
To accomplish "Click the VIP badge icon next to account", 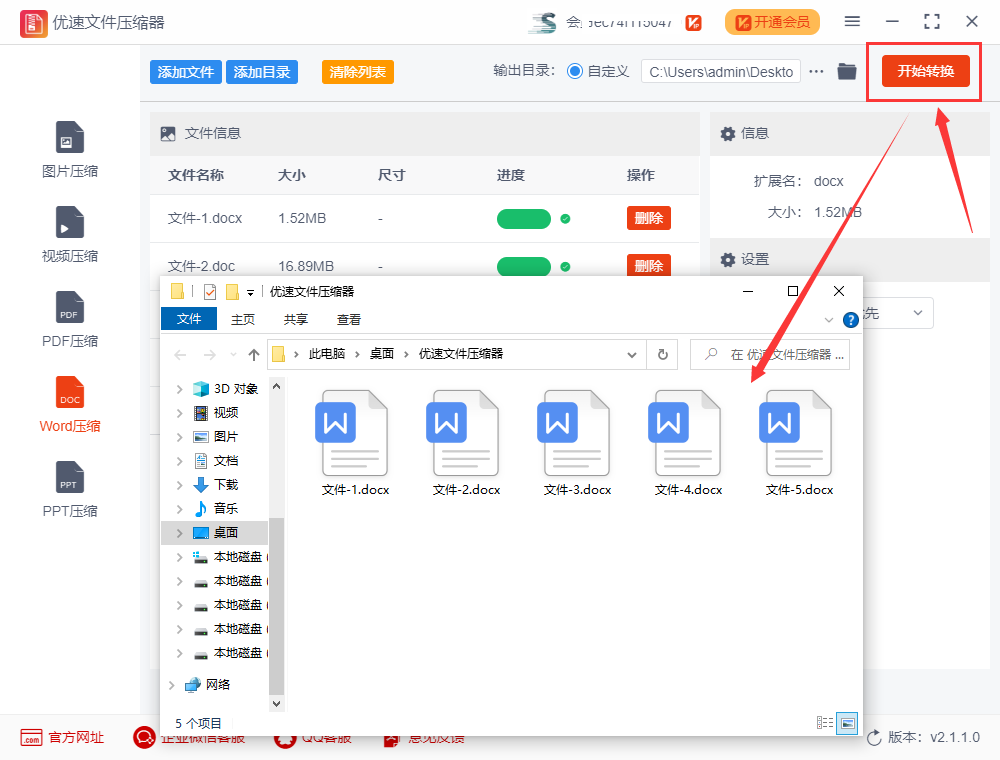I will coord(693,23).
